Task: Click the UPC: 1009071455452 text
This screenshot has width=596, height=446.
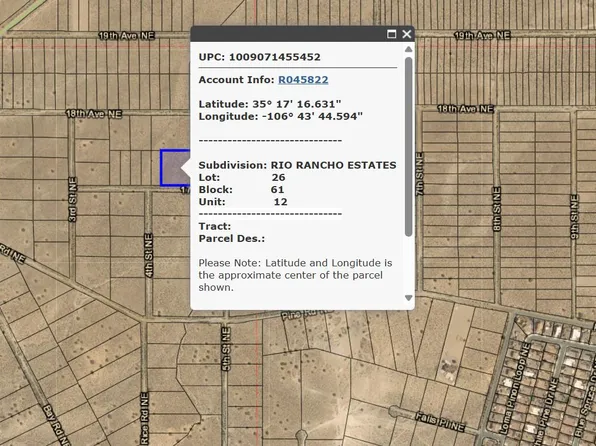Action: pos(259,57)
